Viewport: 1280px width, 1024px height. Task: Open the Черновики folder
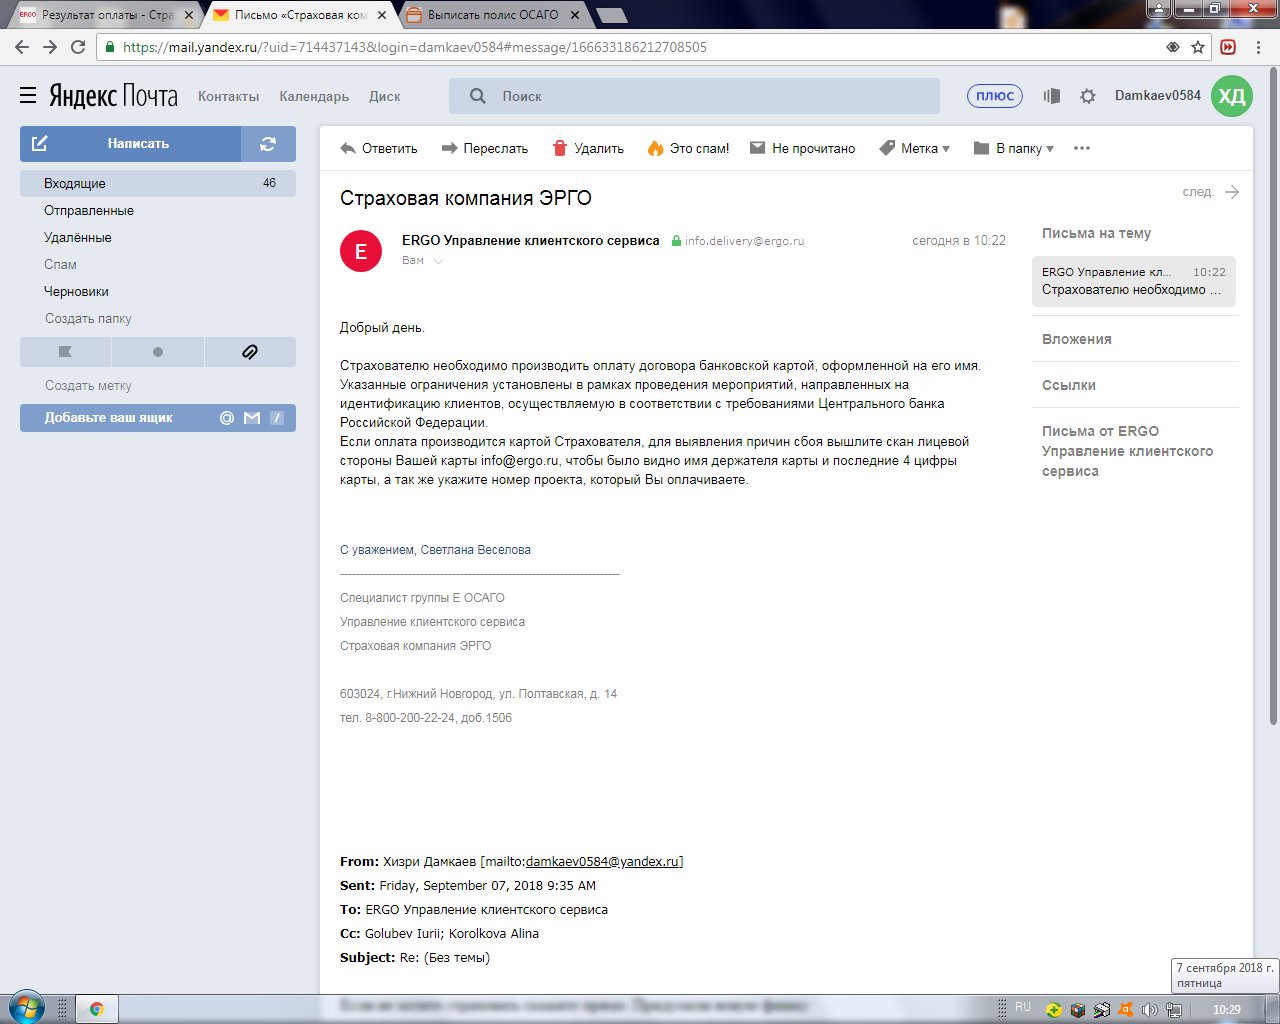click(x=76, y=292)
